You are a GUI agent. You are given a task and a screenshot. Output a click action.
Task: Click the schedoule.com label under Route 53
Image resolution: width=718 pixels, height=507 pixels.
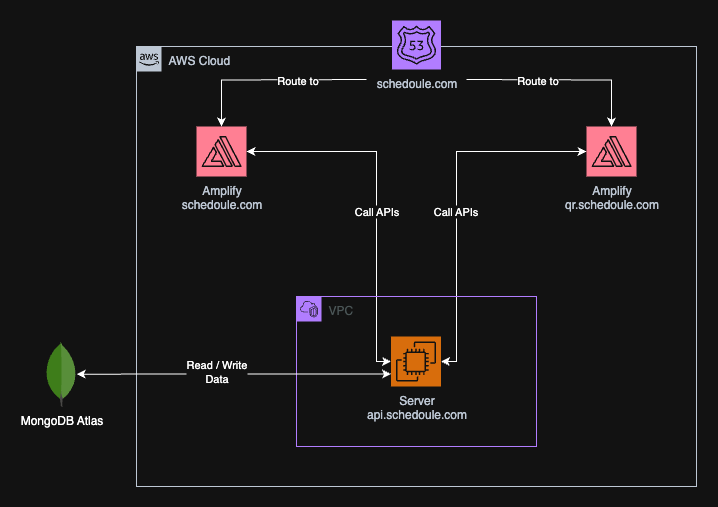[x=417, y=84]
